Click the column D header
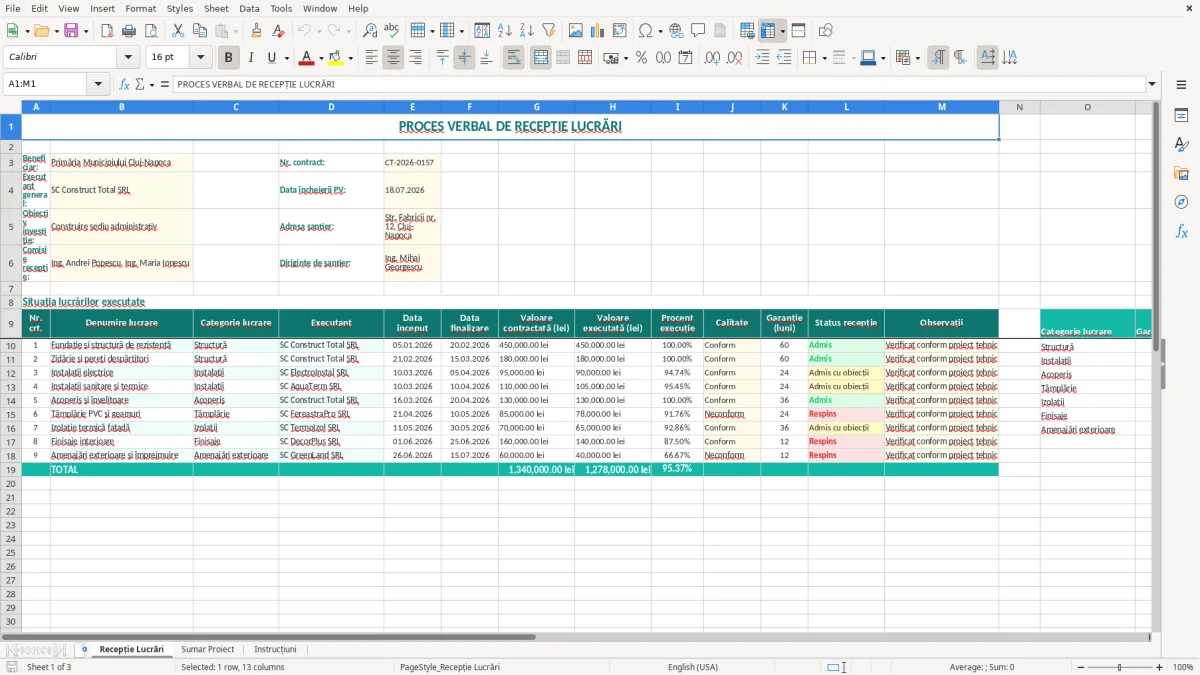 (331, 107)
